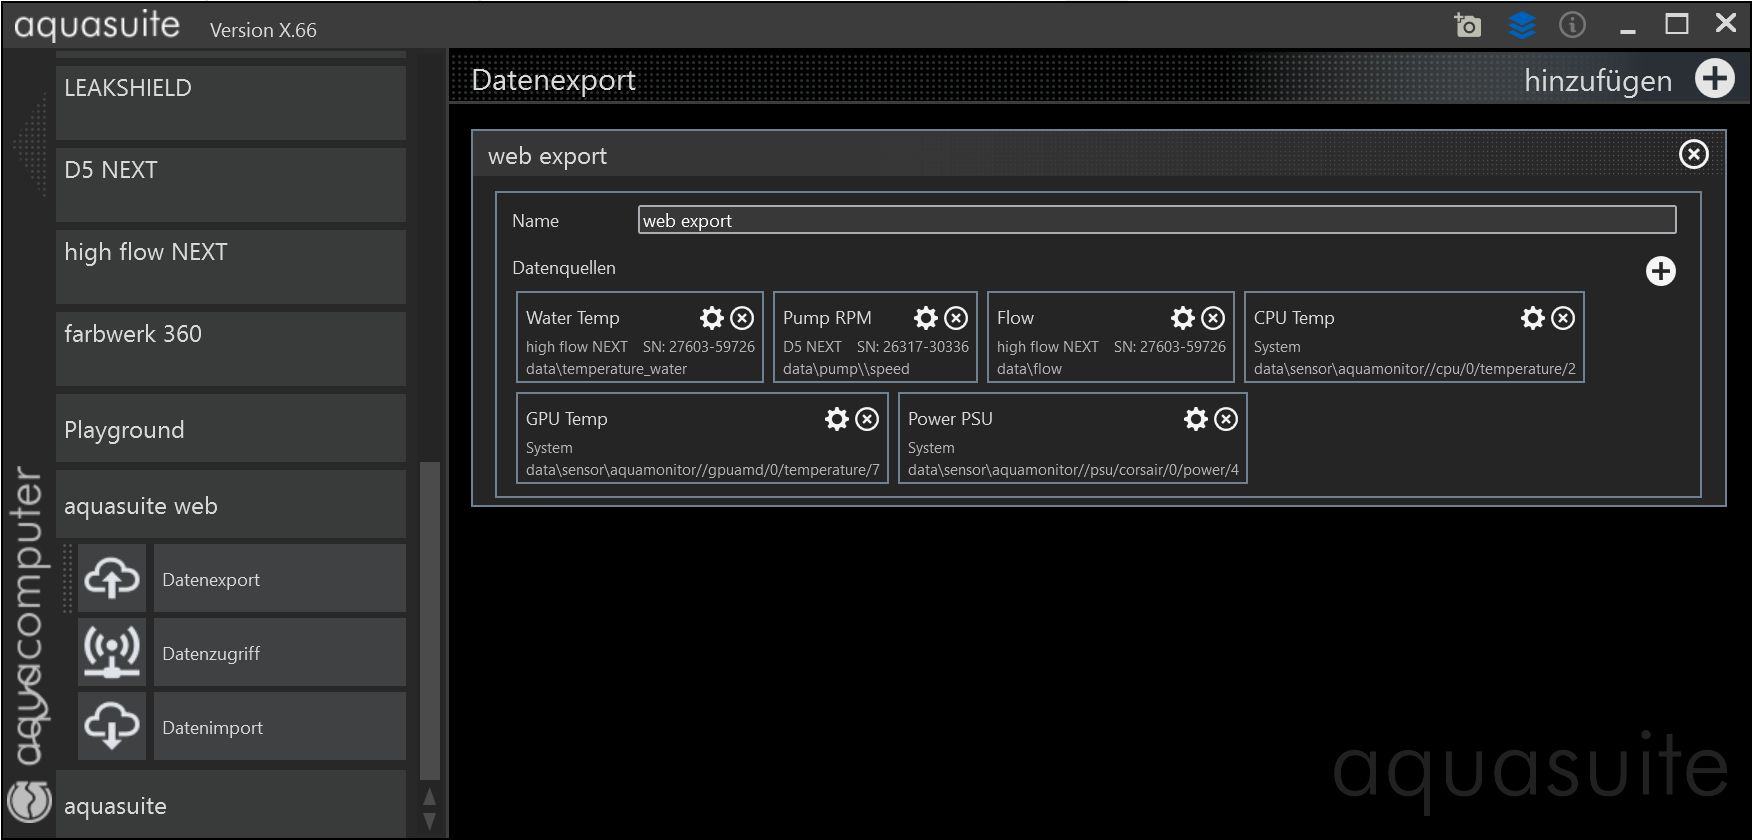Click the Datenexport cloud upload icon
Screen dimensions: 1752x840
point(112,578)
